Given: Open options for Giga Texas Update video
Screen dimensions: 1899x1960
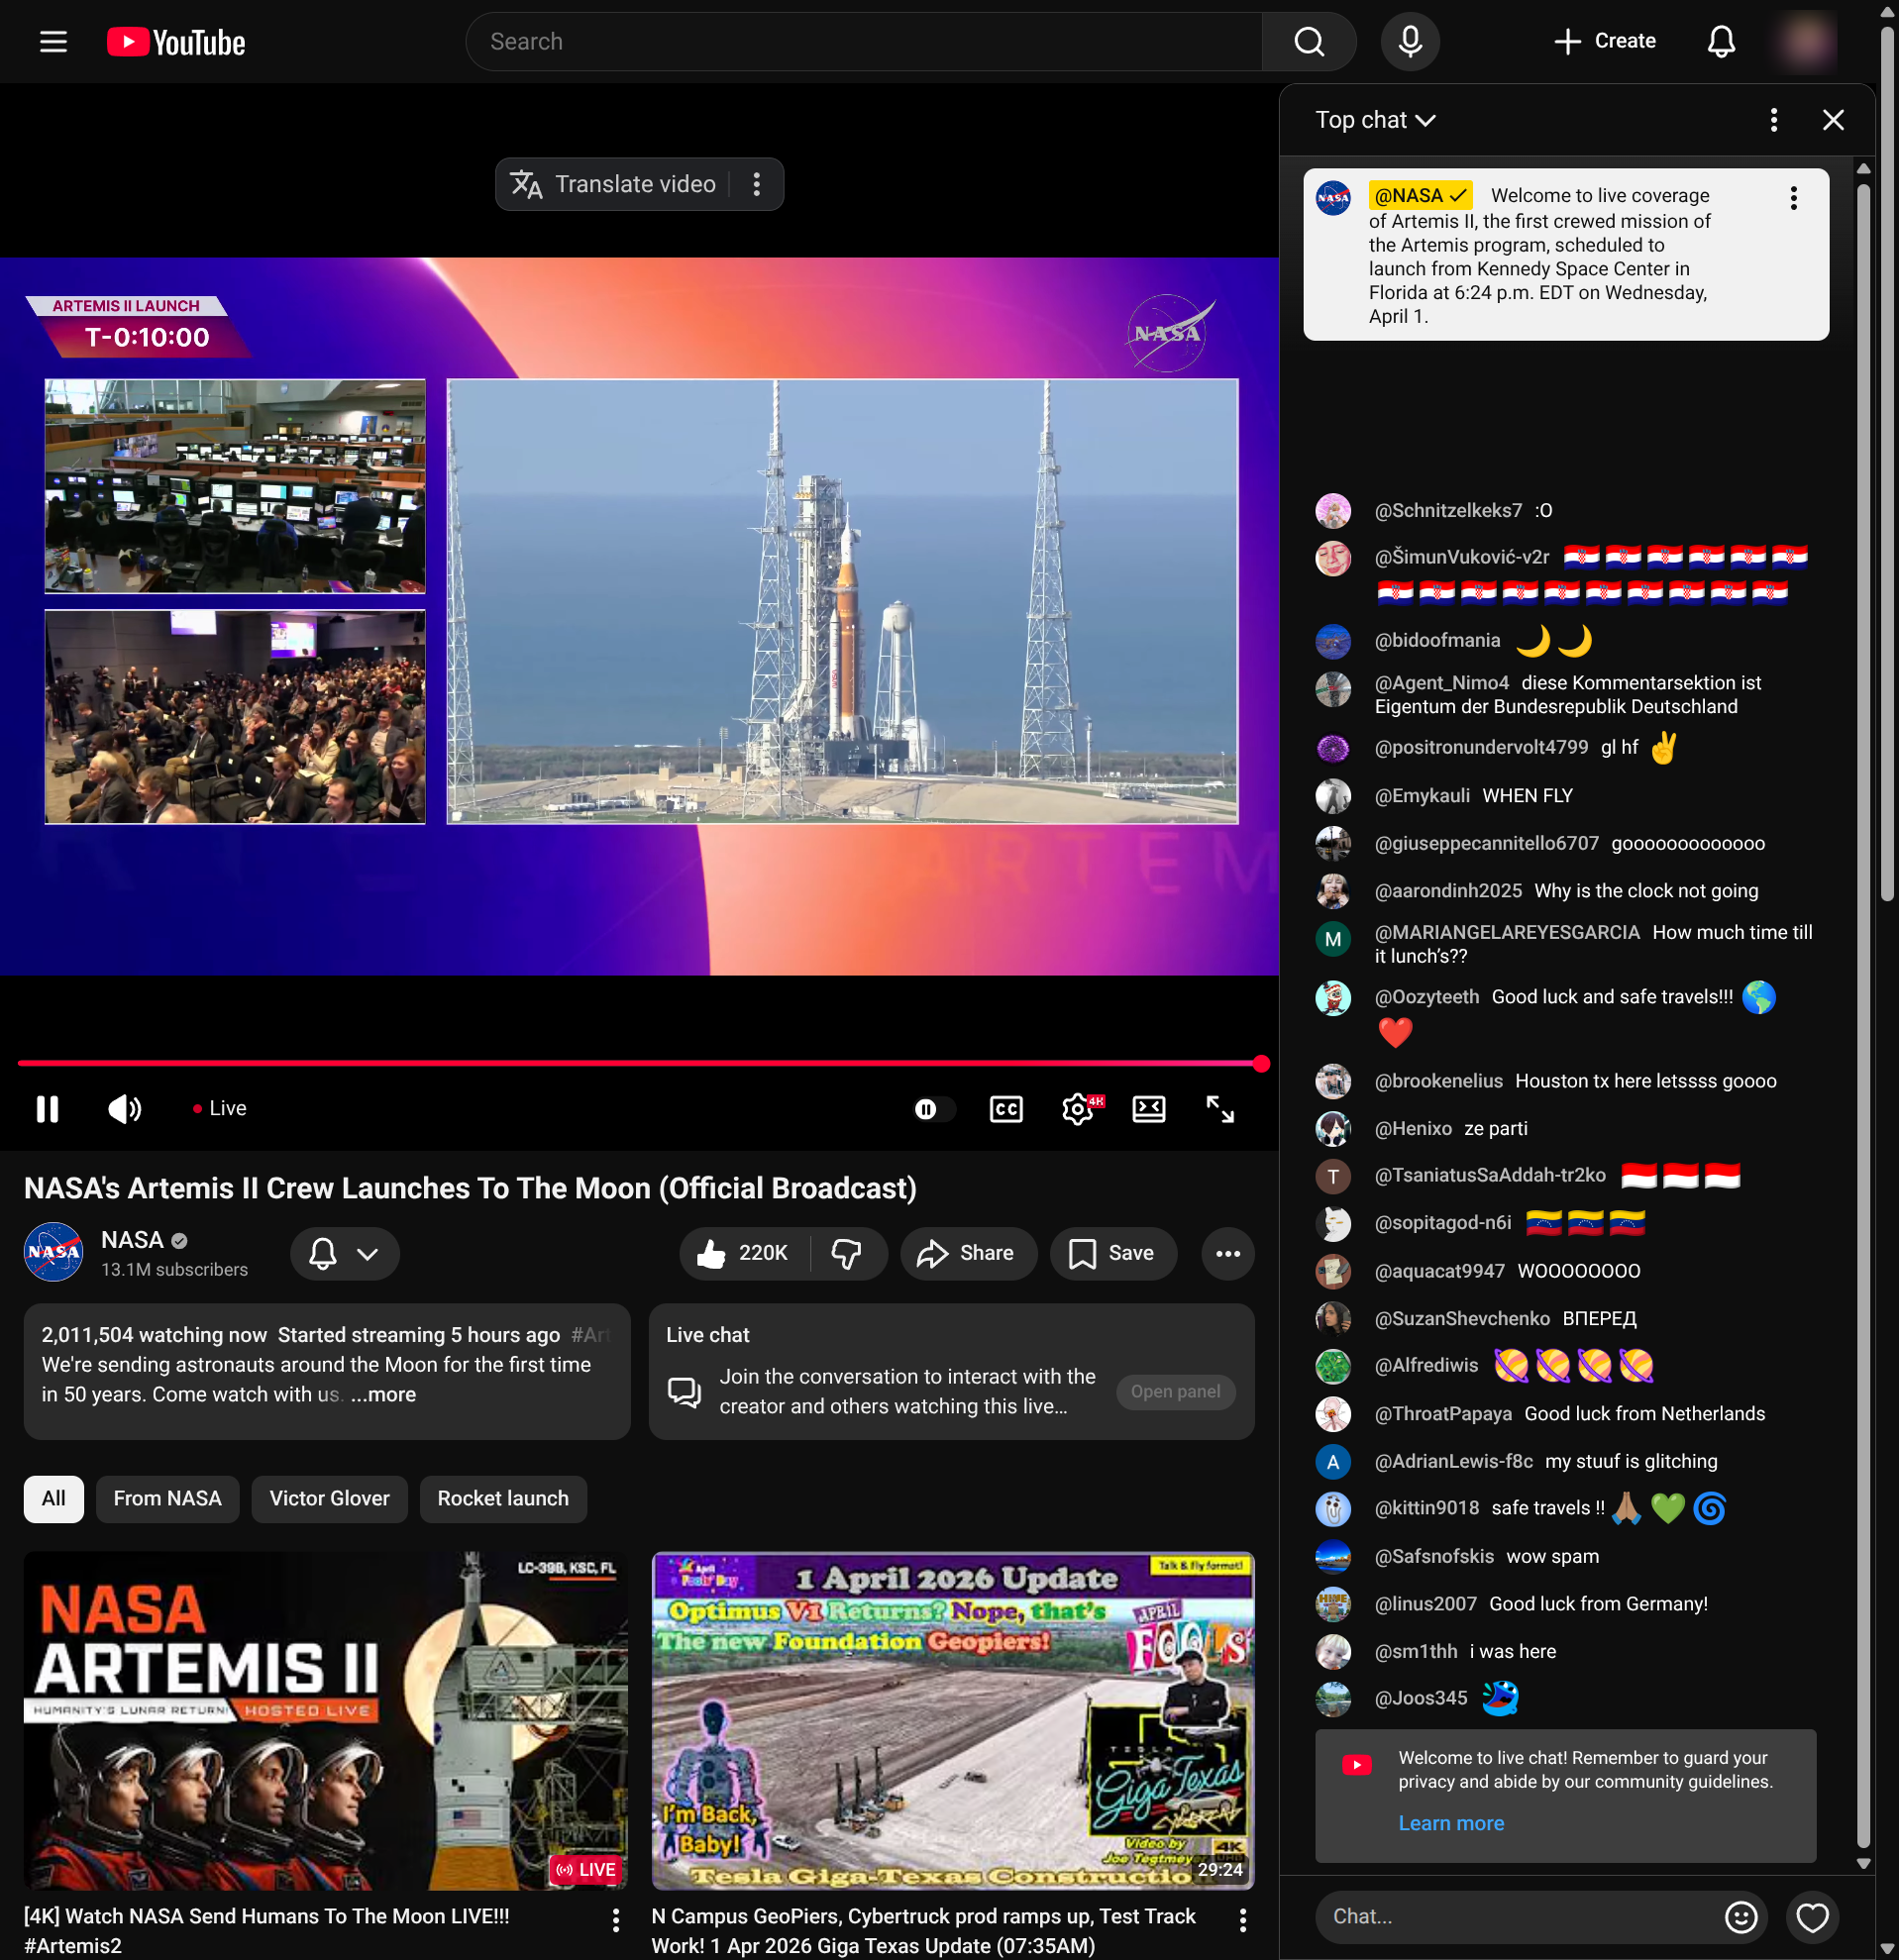Looking at the screenshot, I should 1242,1919.
